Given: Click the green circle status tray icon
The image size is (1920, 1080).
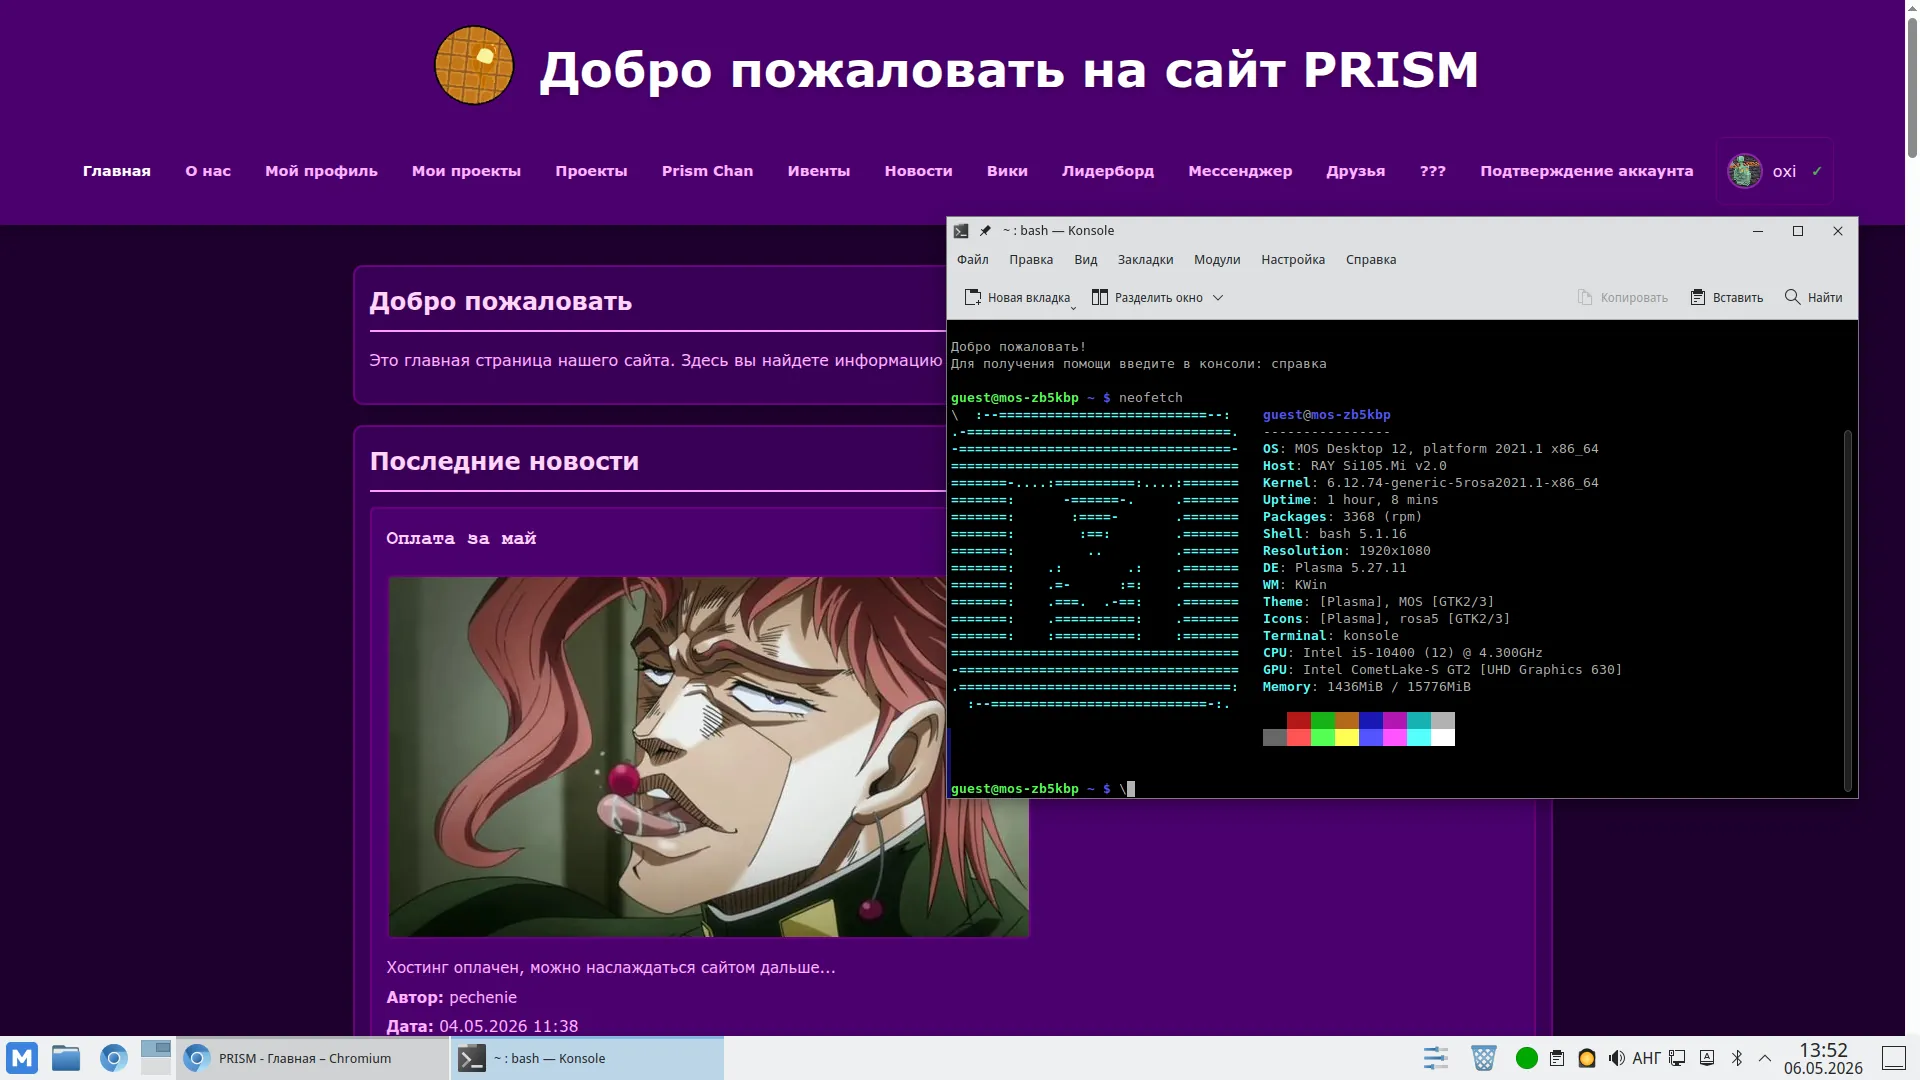Looking at the screenshot, I should 1526,1058.
